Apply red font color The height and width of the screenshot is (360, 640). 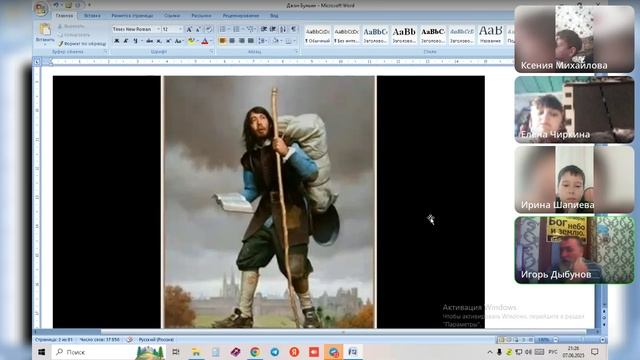tap(205, 41)
